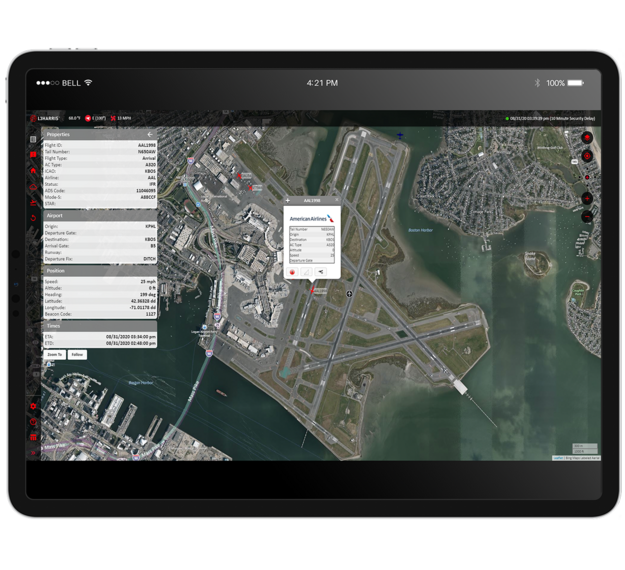The width and height of the screenshot is (625, 570).
Task: Click the Tail Number row
Action: (x=100, y=151)
